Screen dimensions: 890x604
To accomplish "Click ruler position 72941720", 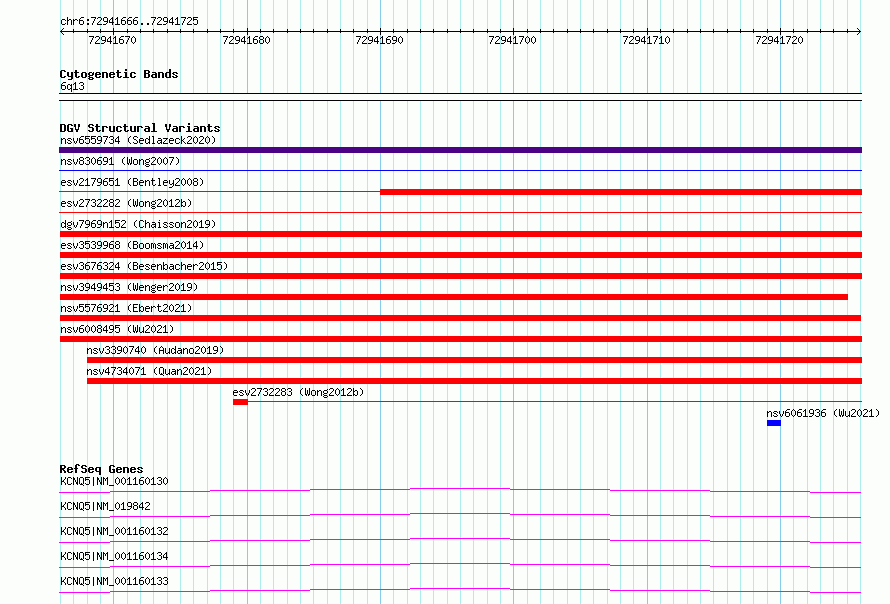I will click(779, 40).
